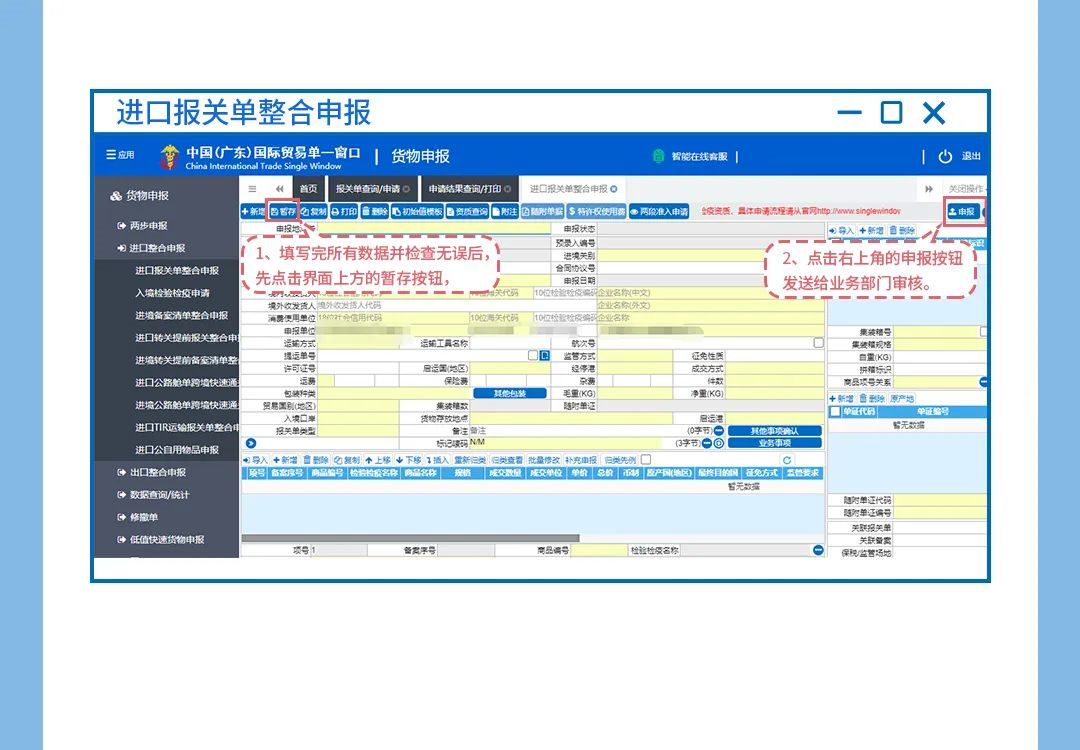Select 入境检验检疫申请 in sidebar
This screenshot has height=750, width=1080.
pos(172,293)
